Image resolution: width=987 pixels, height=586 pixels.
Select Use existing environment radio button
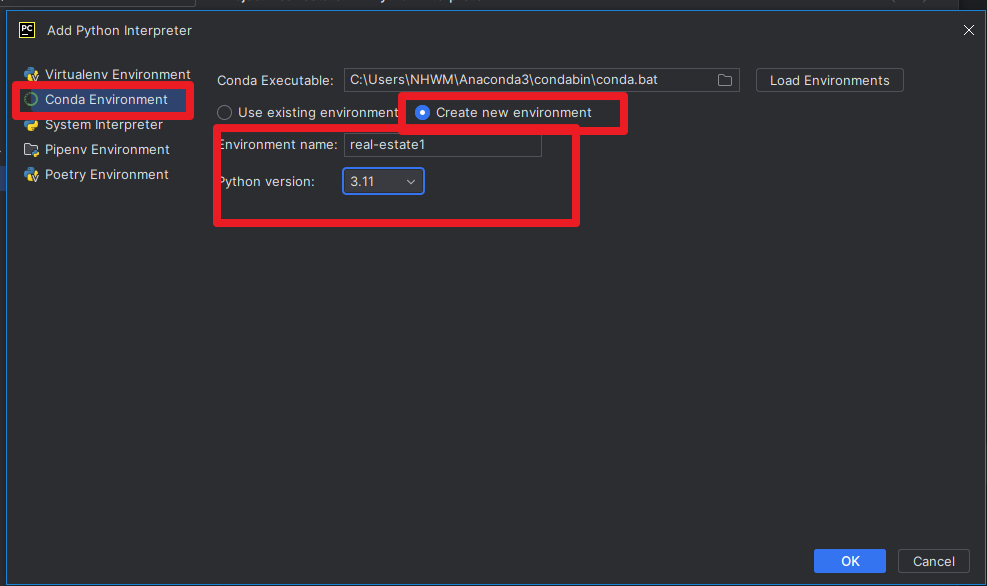(x=225, y=113)
